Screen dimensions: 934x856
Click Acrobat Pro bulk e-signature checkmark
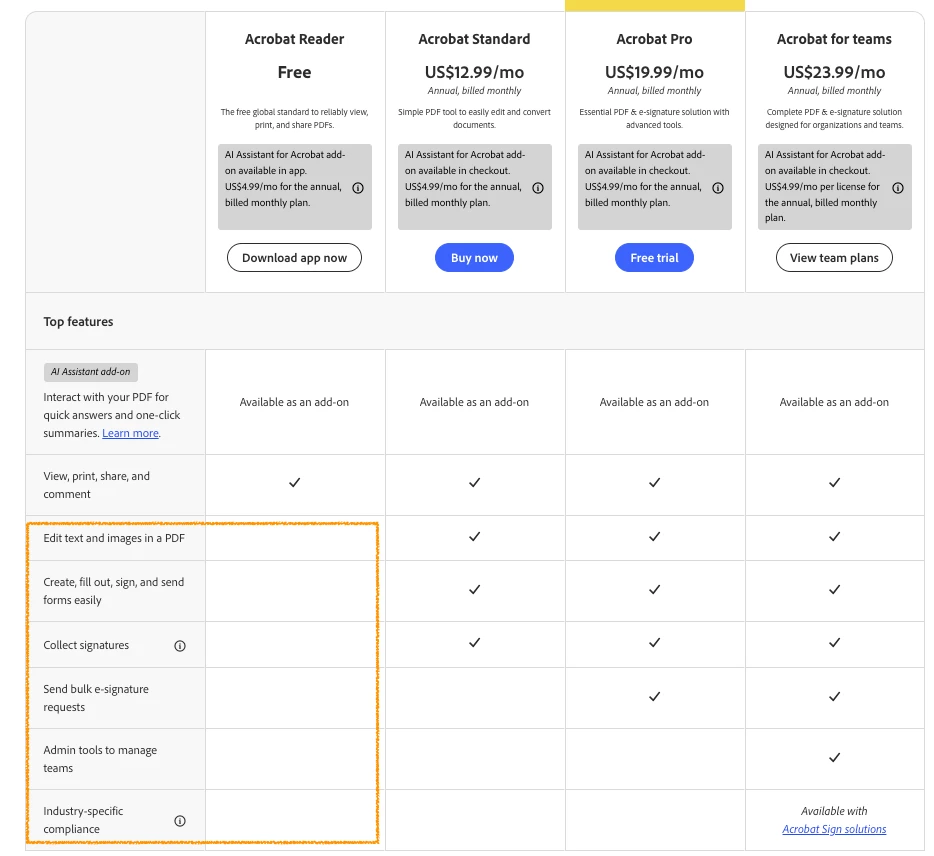(x=654, y=696)
